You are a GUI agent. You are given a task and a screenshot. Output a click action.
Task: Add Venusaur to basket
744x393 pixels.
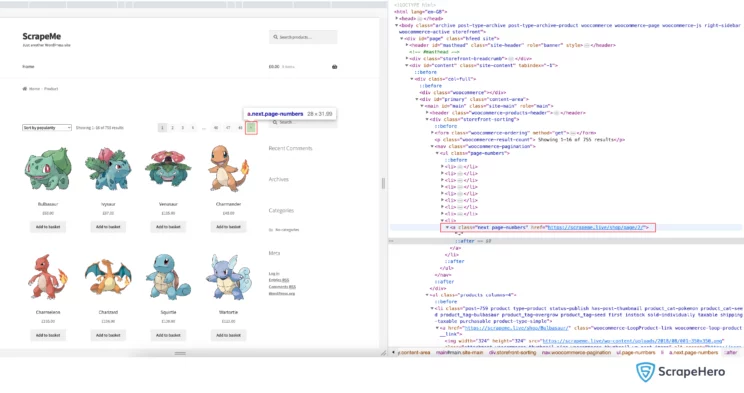coord(168,227)
